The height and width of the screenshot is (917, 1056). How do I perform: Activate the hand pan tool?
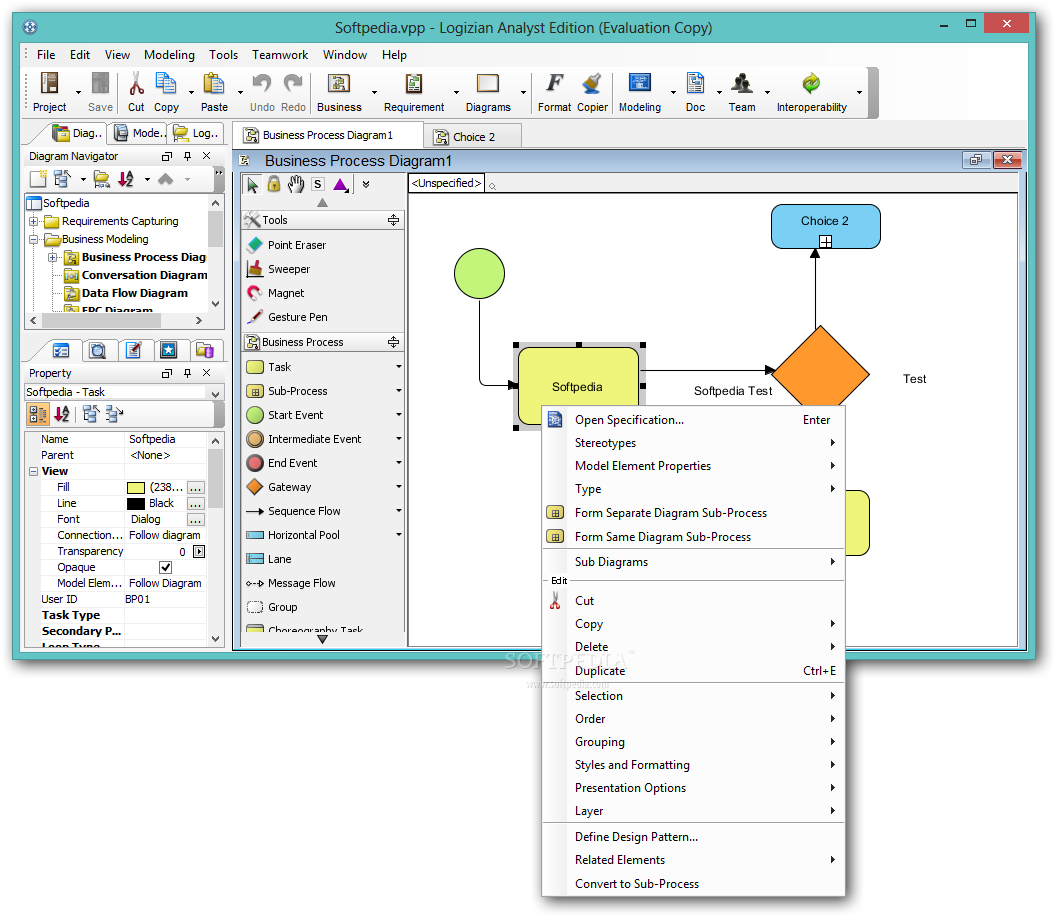296,184
